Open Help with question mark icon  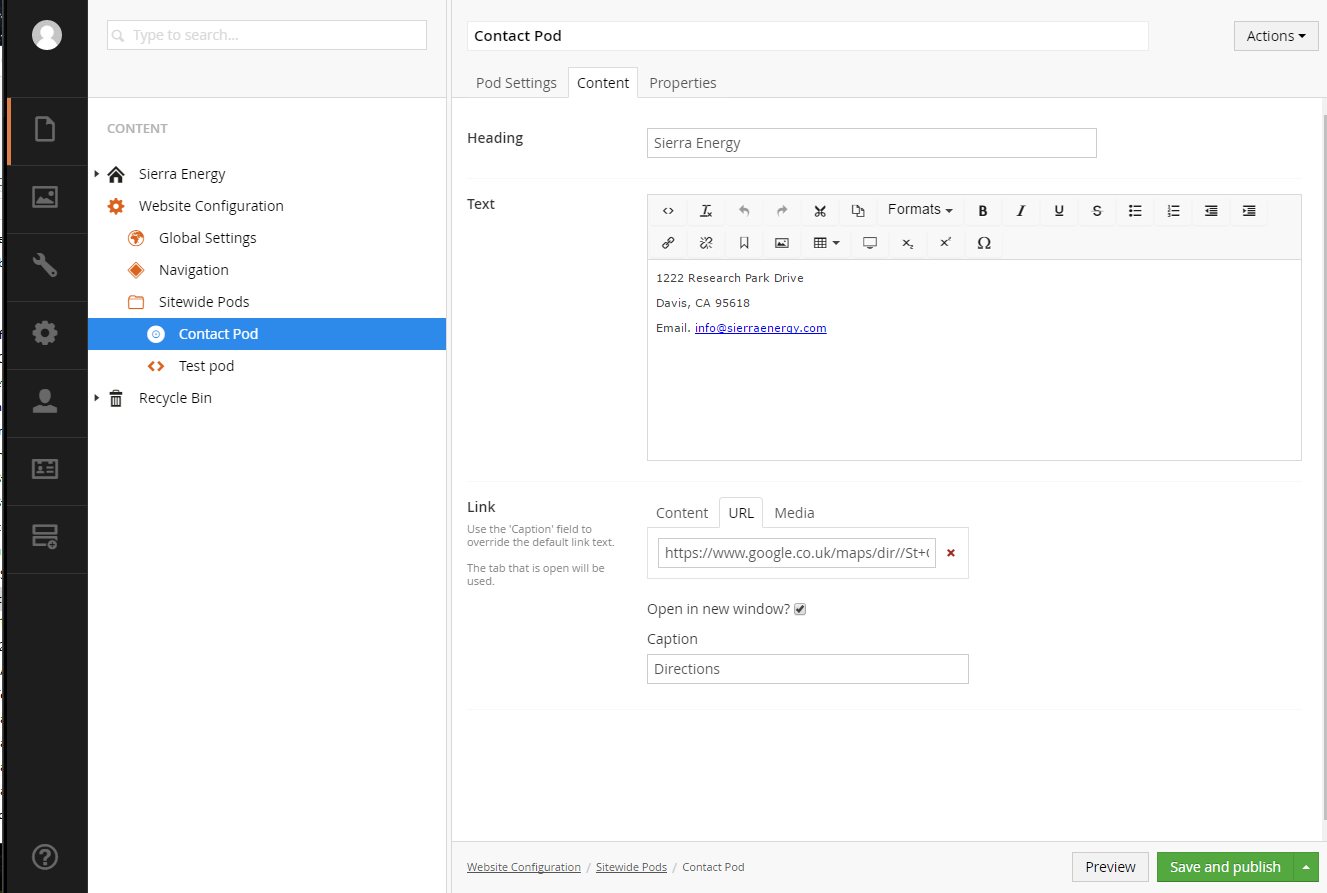[x=45, y=857]
